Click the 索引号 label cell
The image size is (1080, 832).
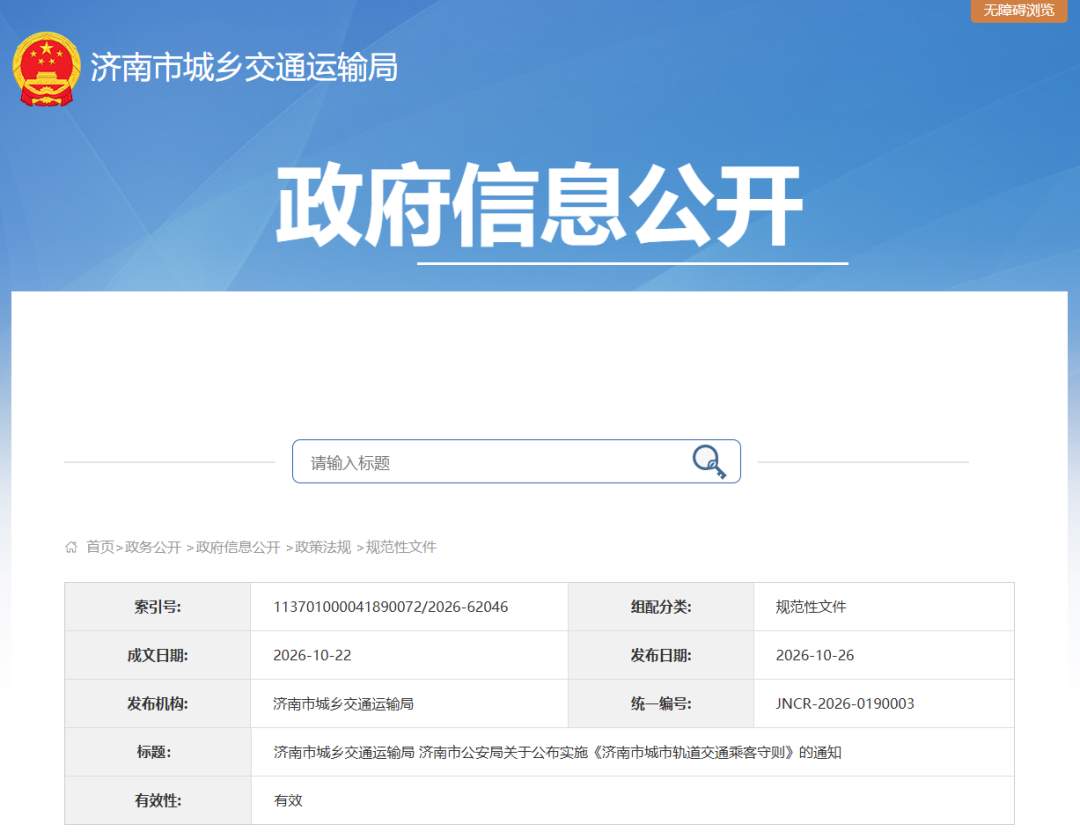[x=158, y=607]
